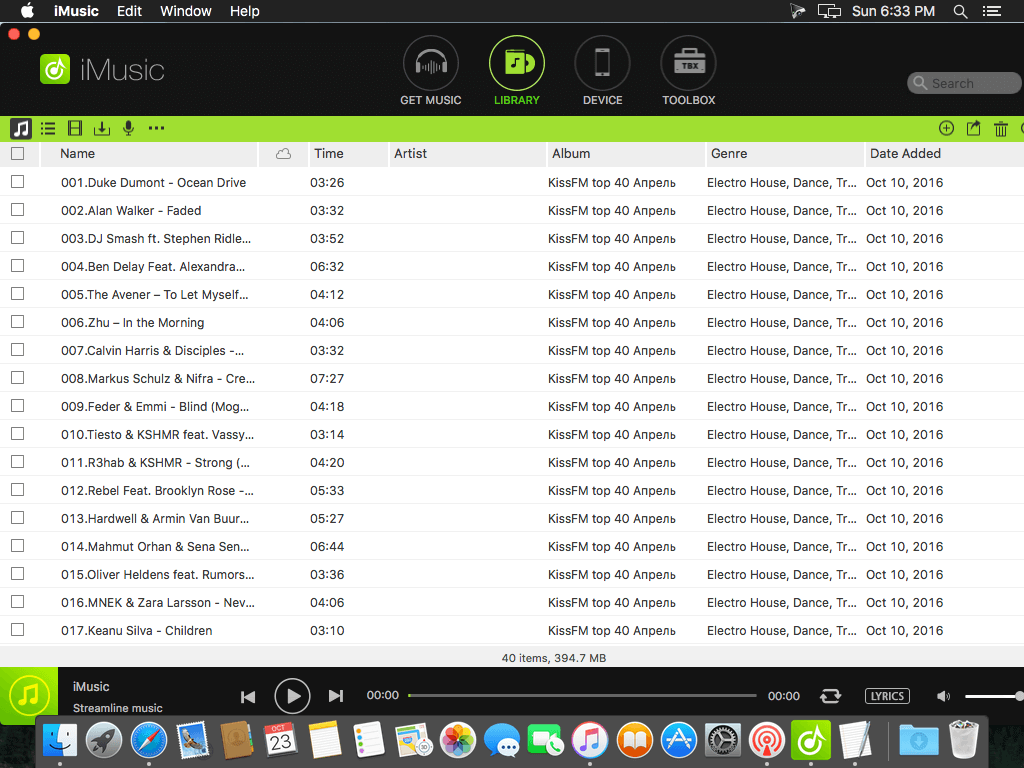The image size is (1024, 768).
Task: Click the Delete trash icon
Action: [x=1001, y=128]
